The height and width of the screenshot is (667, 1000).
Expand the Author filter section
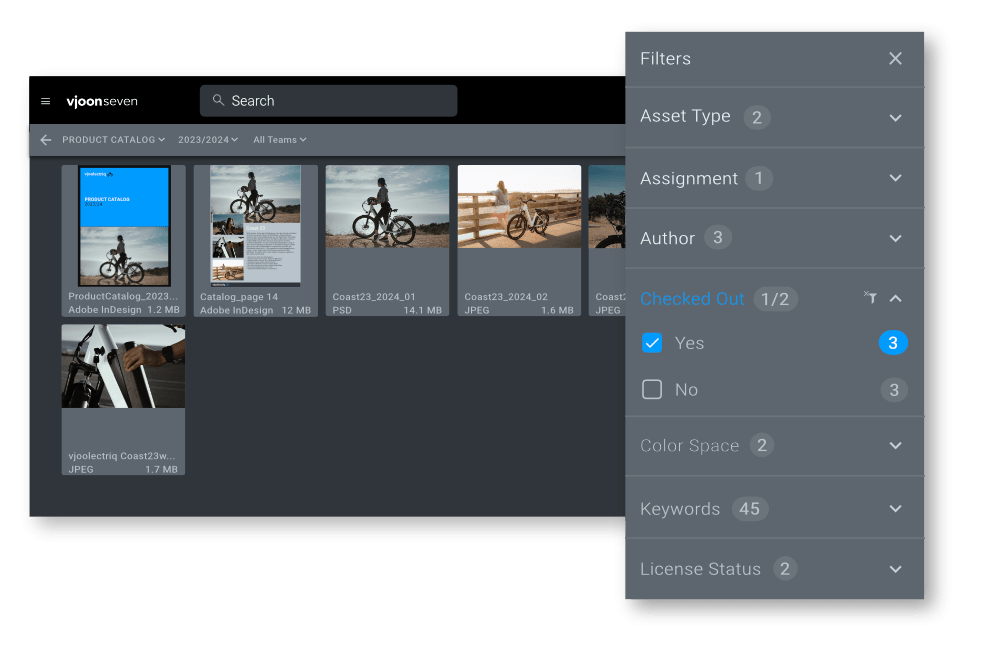tap(895, 238)
